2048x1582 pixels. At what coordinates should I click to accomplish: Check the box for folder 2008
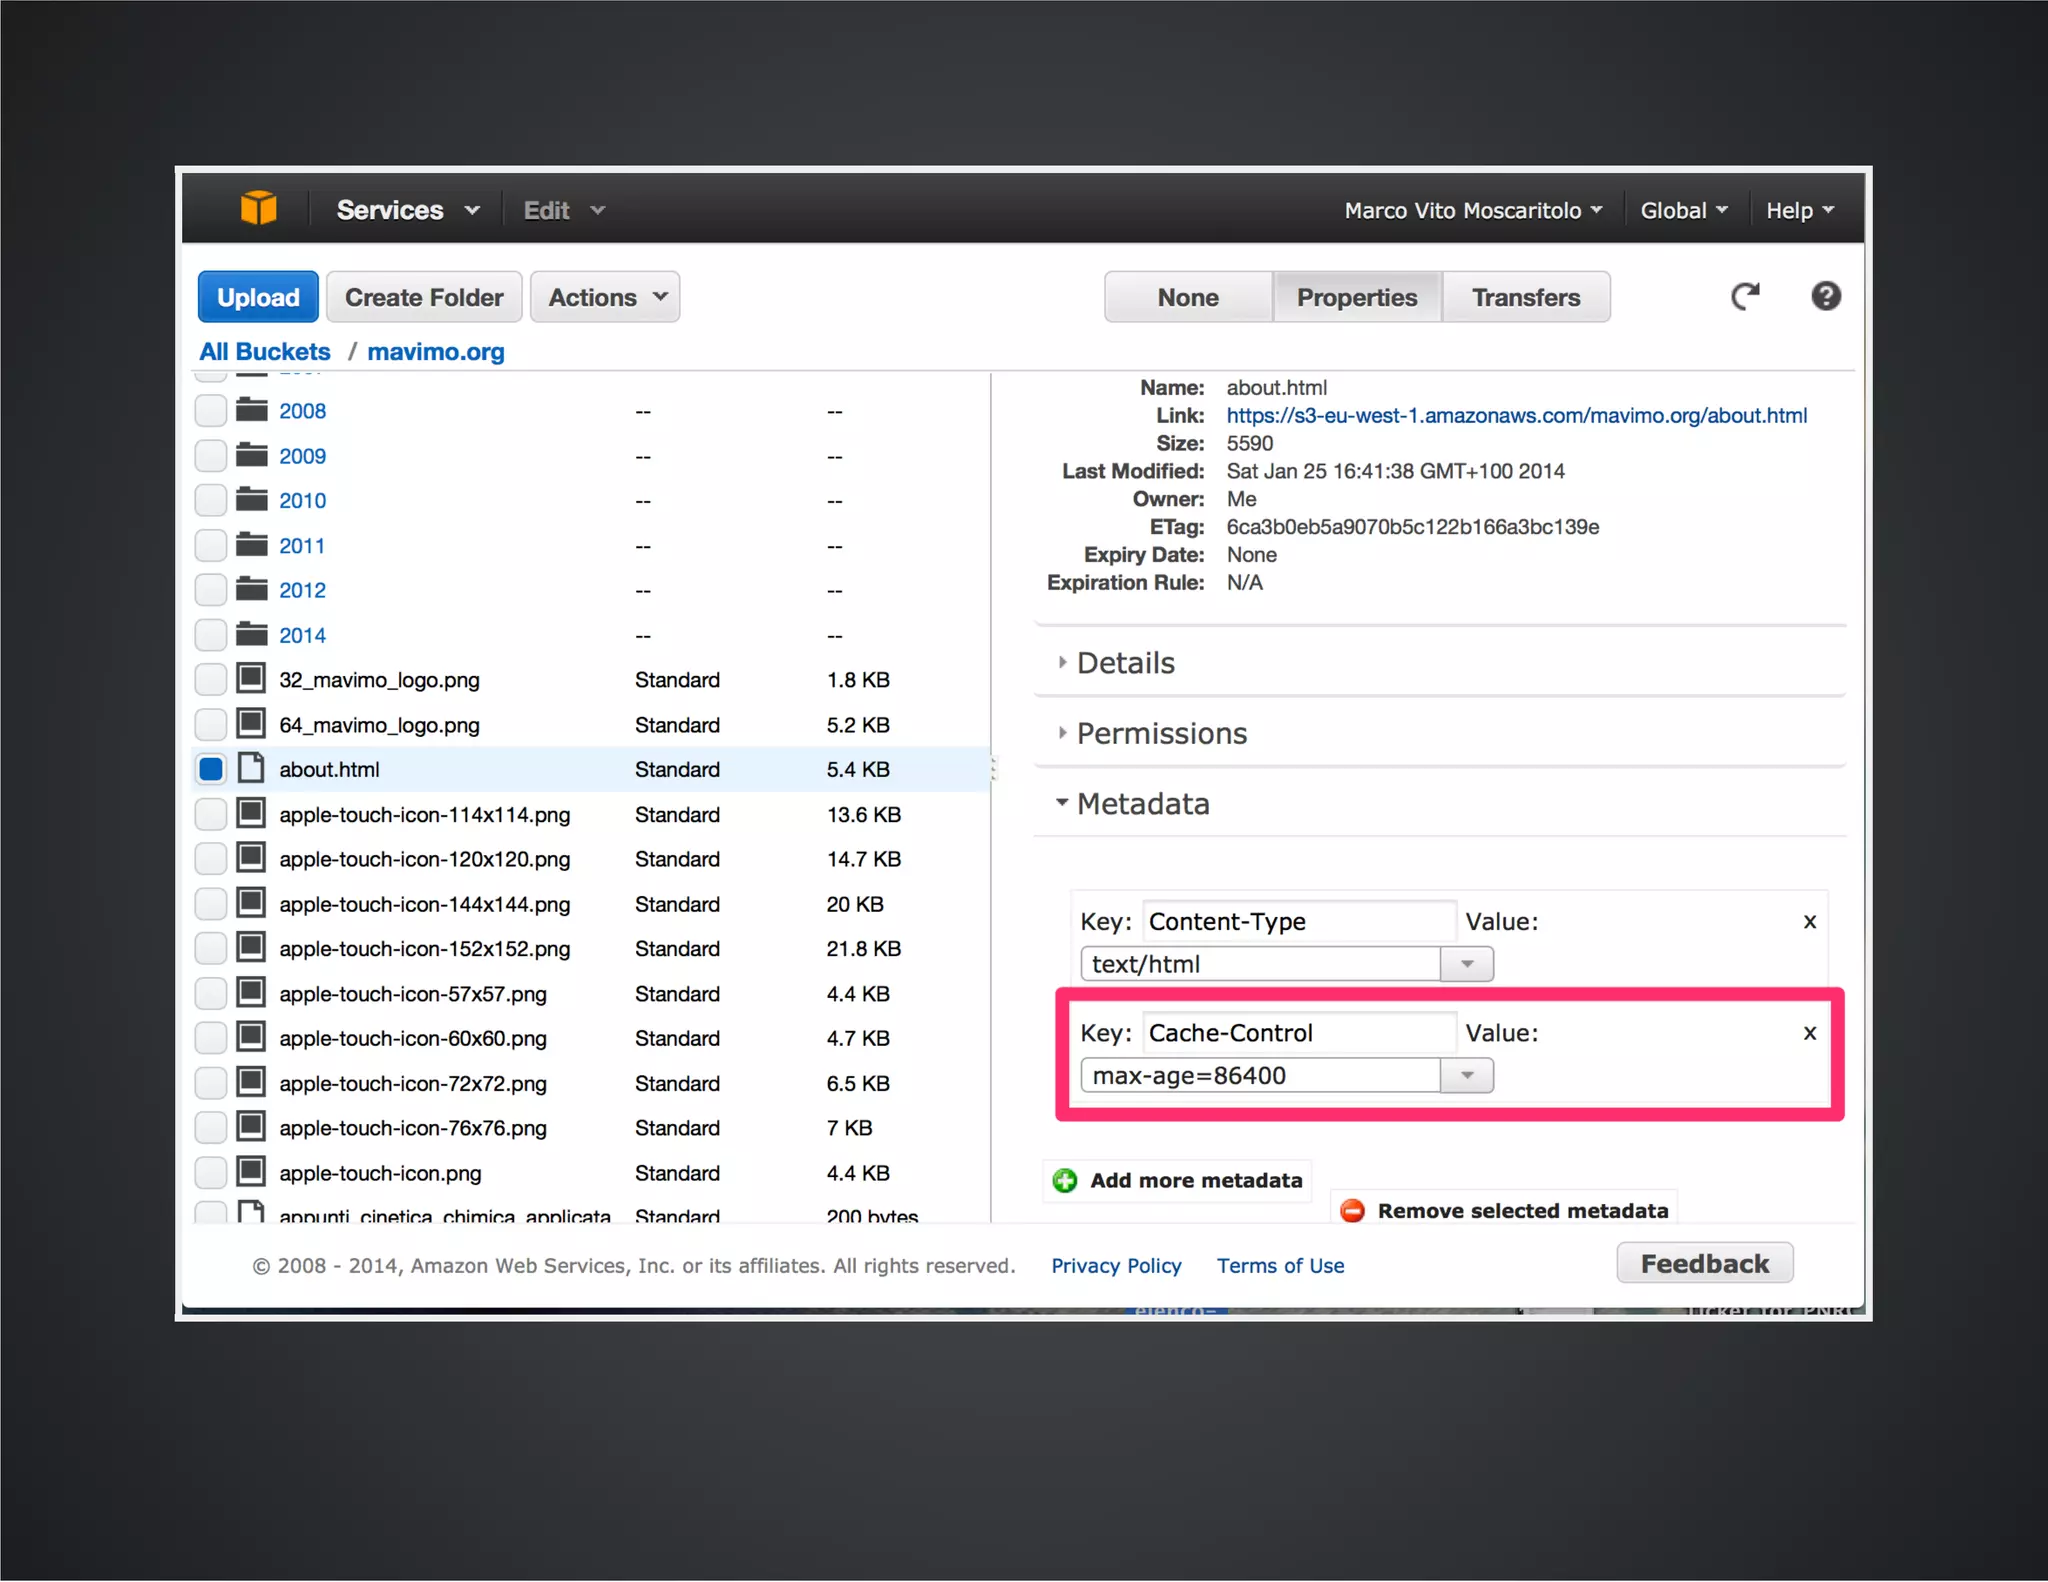(x=211, y=410)
